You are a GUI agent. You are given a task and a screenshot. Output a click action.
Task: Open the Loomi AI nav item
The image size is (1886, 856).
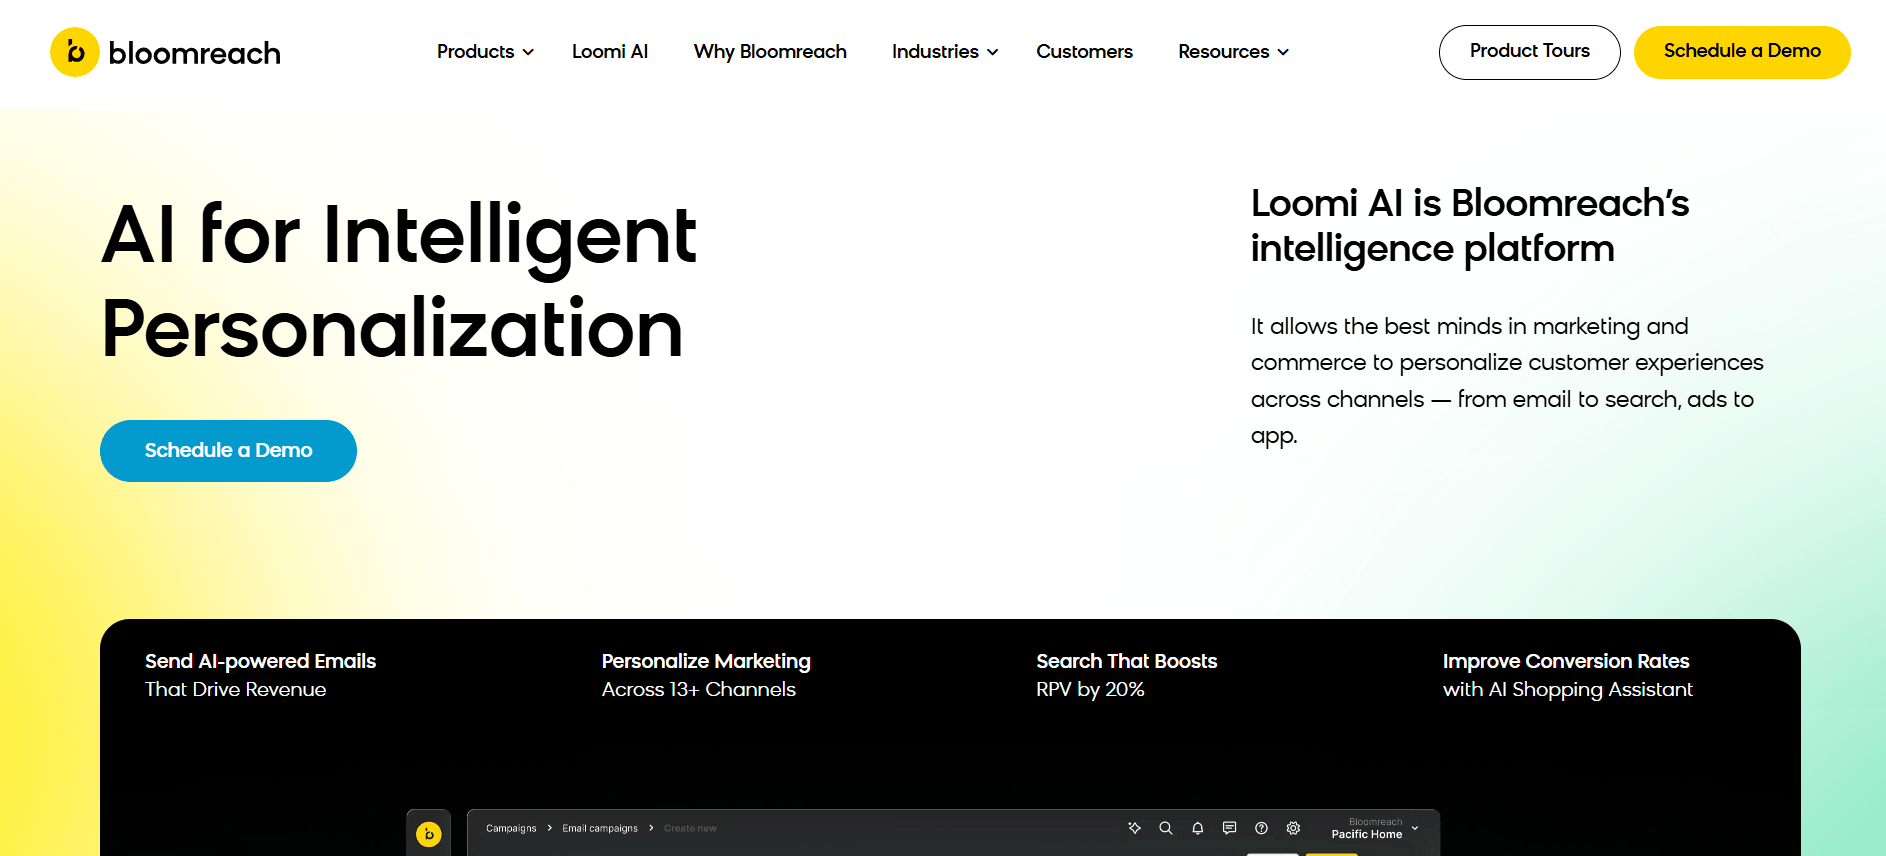610,52
